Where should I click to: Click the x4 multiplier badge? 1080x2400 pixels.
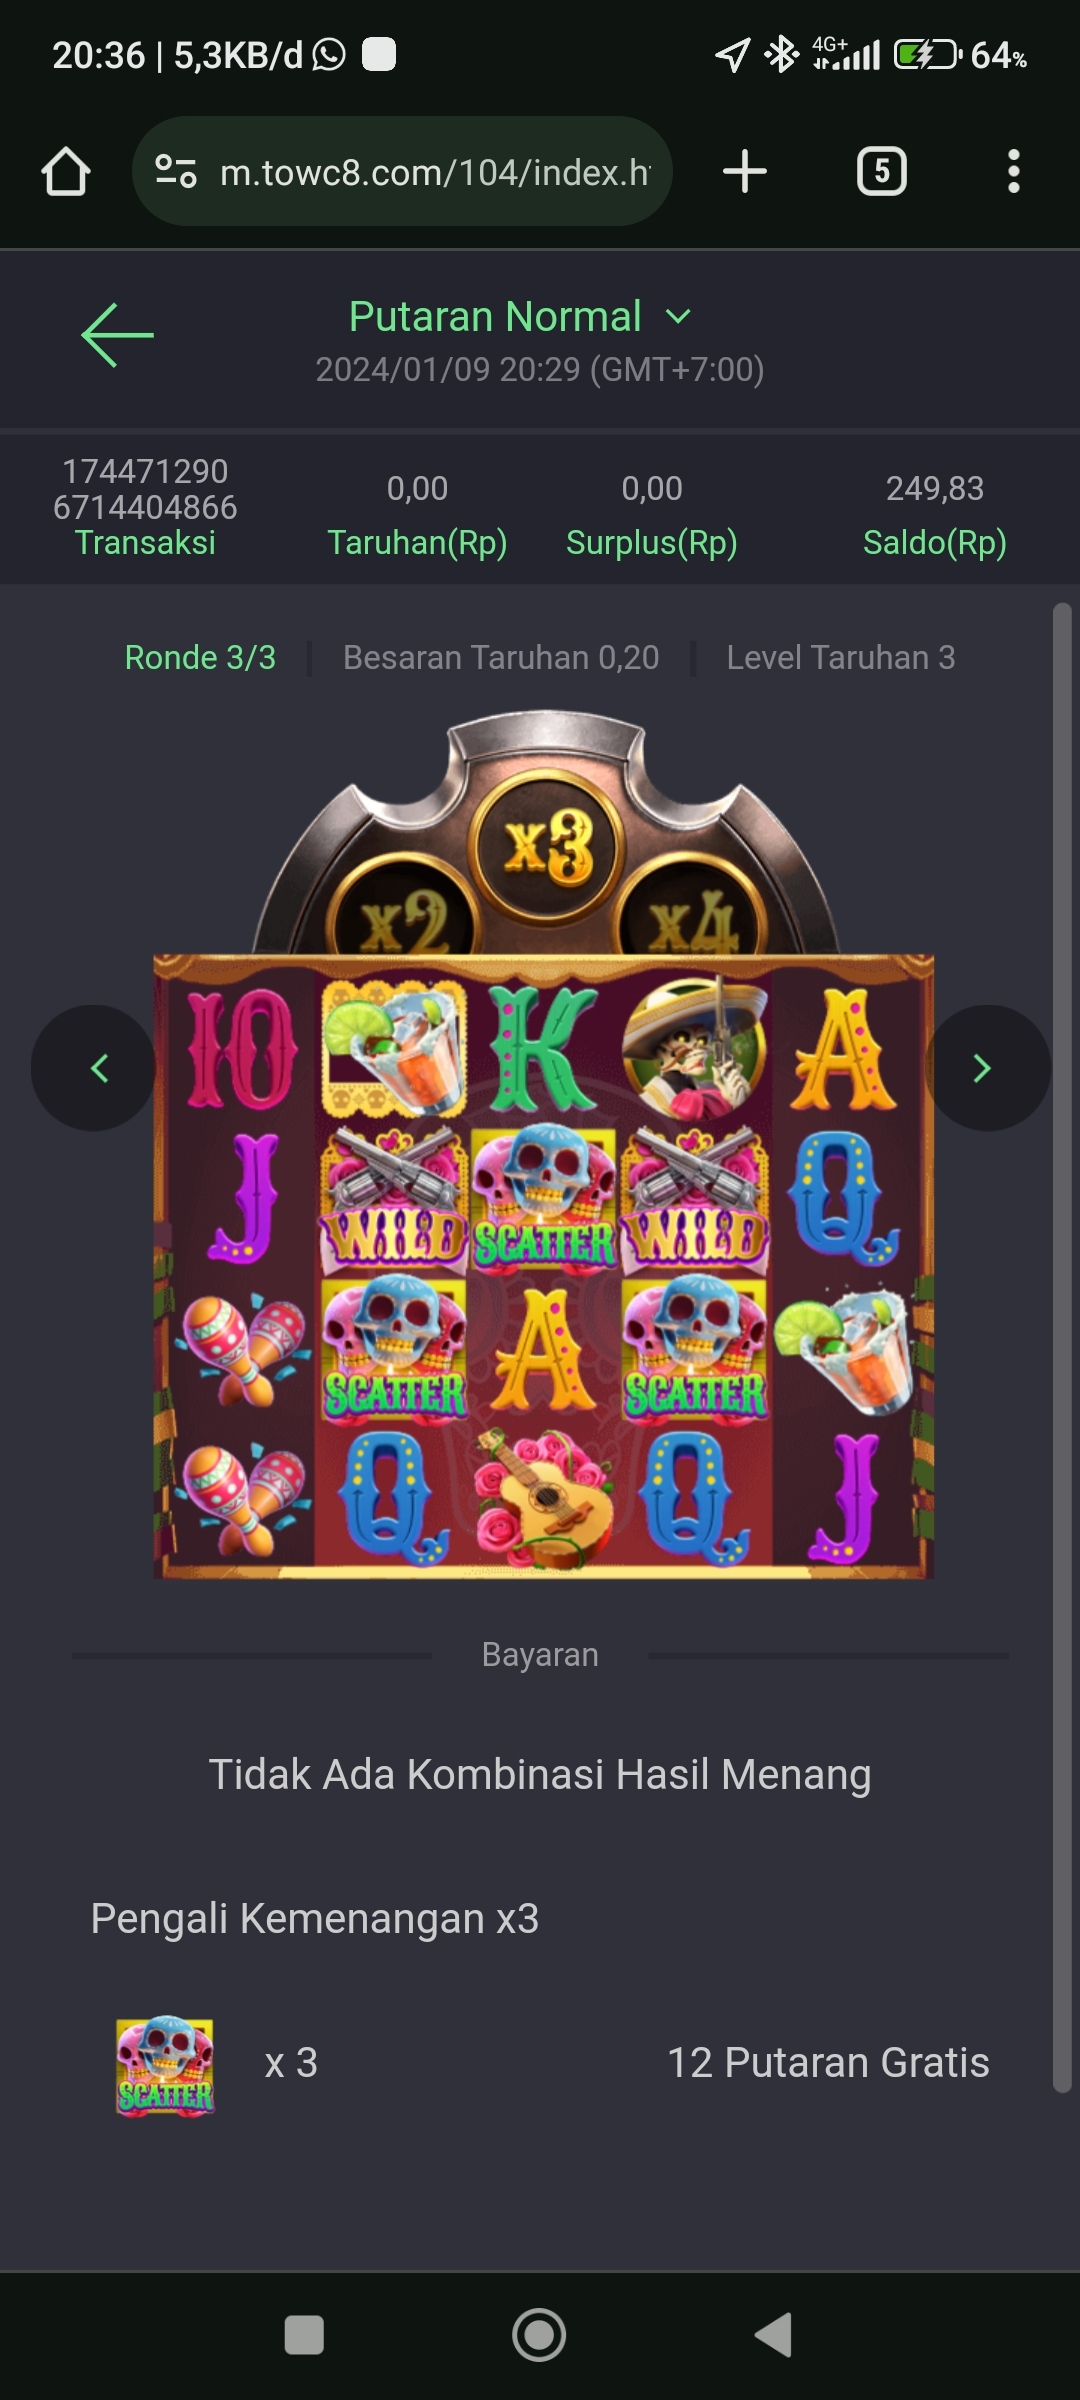(692, 918)
